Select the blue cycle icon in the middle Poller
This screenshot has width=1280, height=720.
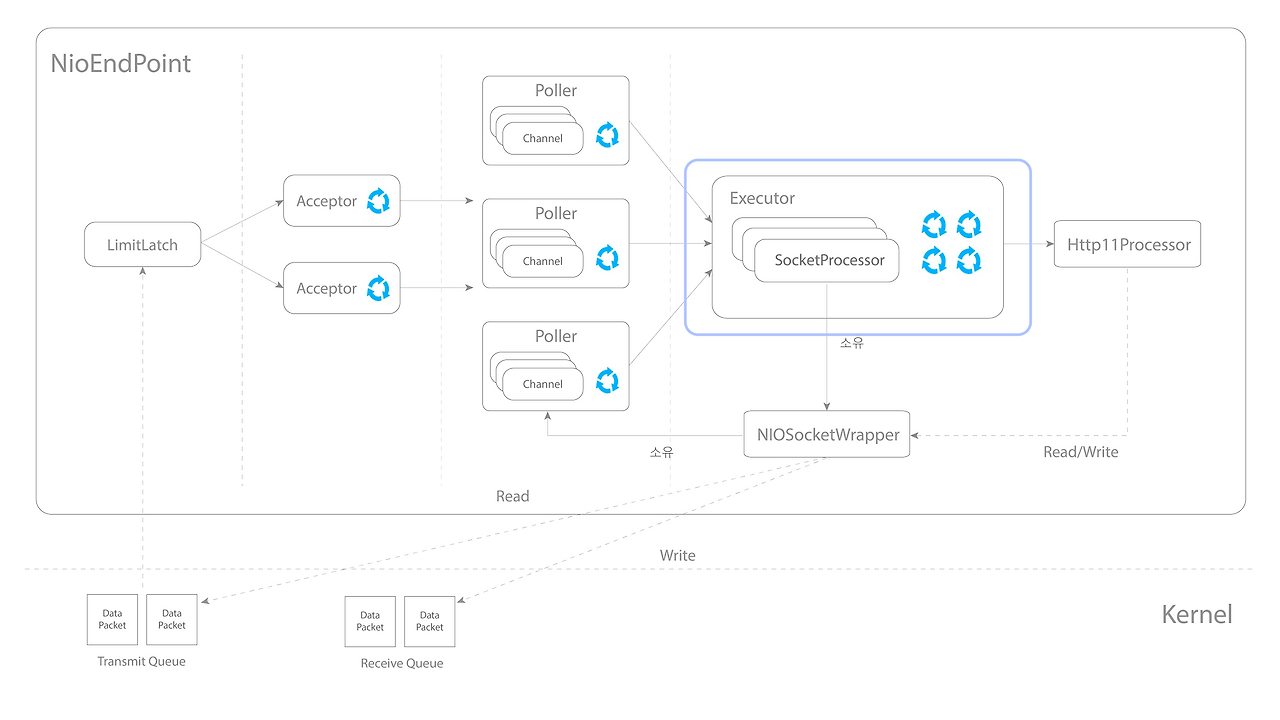[x=607, y=258]
